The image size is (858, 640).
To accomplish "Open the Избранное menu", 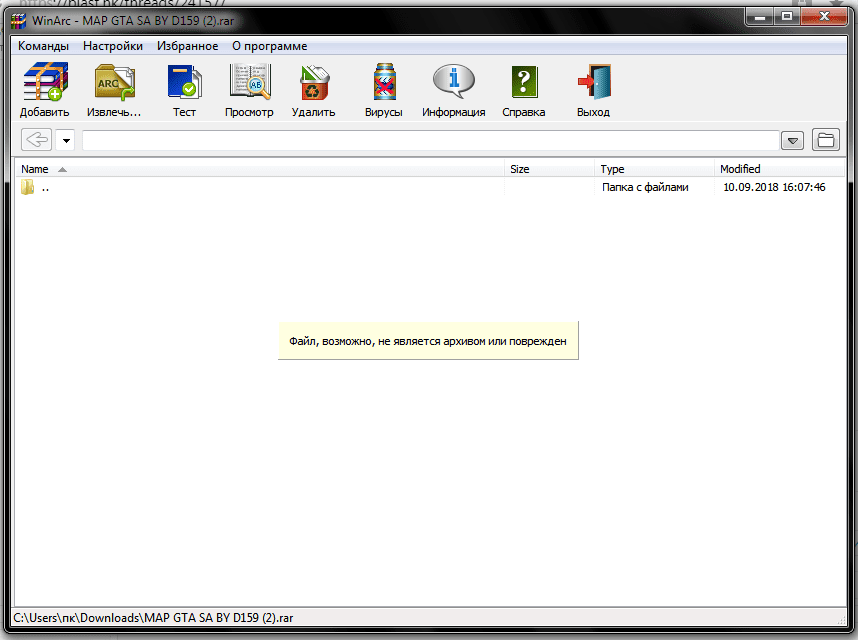I will (188, 46).
